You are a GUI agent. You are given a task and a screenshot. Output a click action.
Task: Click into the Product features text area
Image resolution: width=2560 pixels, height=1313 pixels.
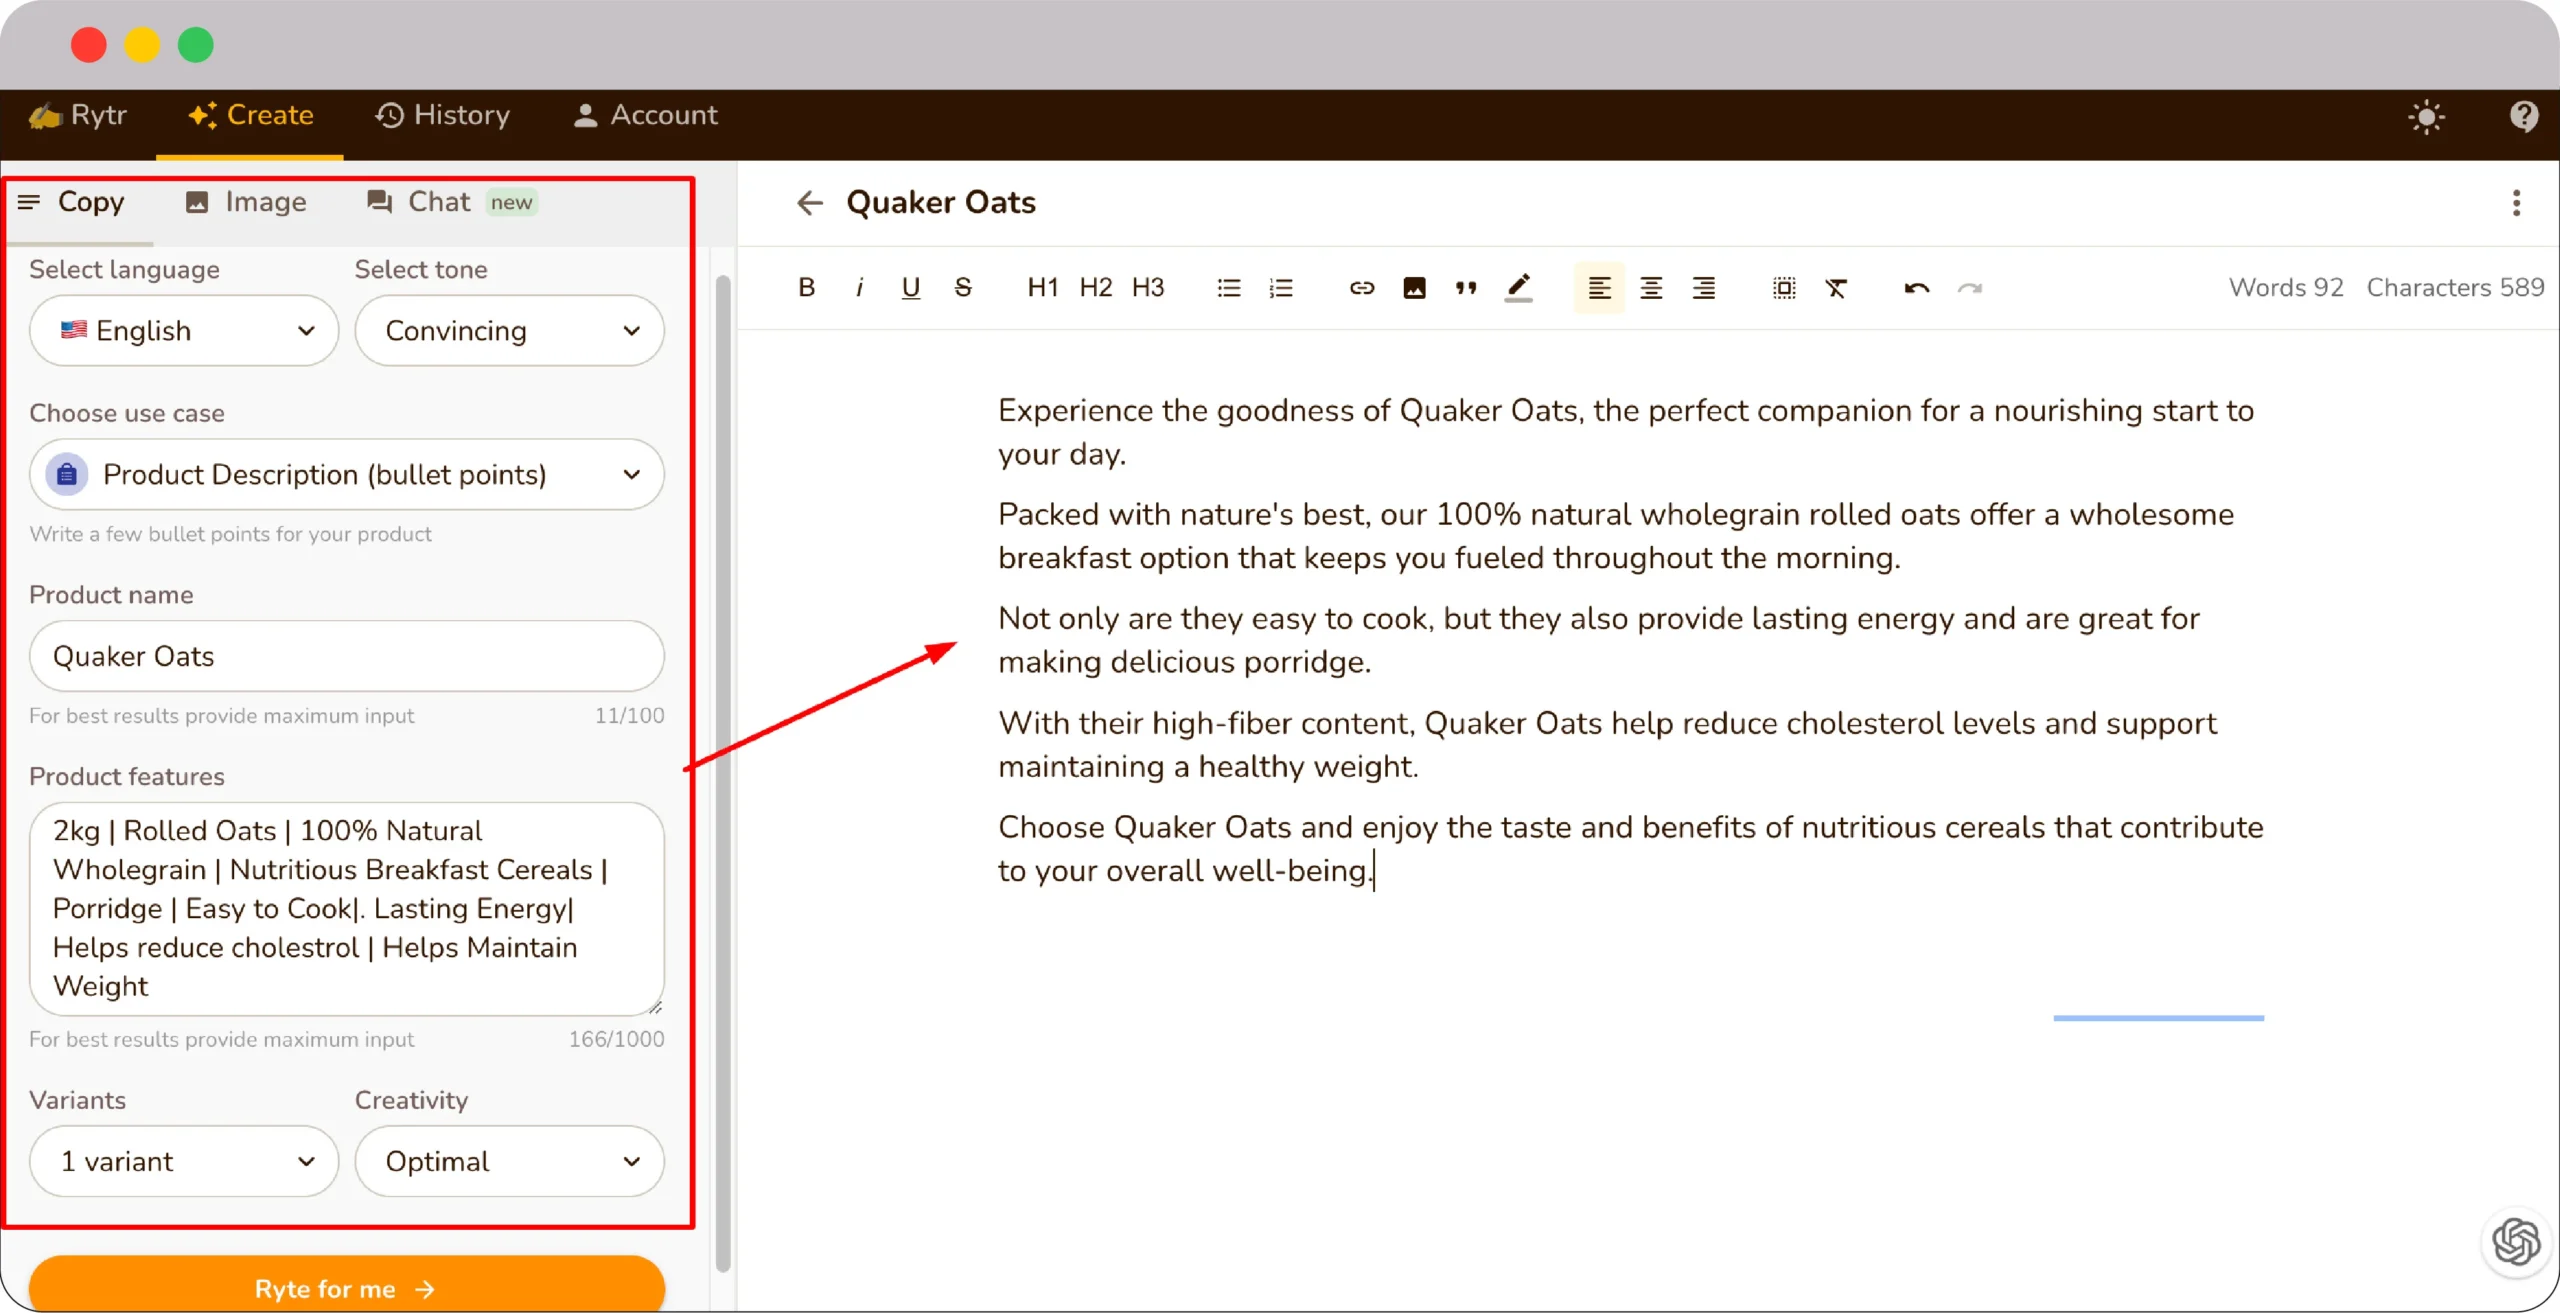click(347, 909)
